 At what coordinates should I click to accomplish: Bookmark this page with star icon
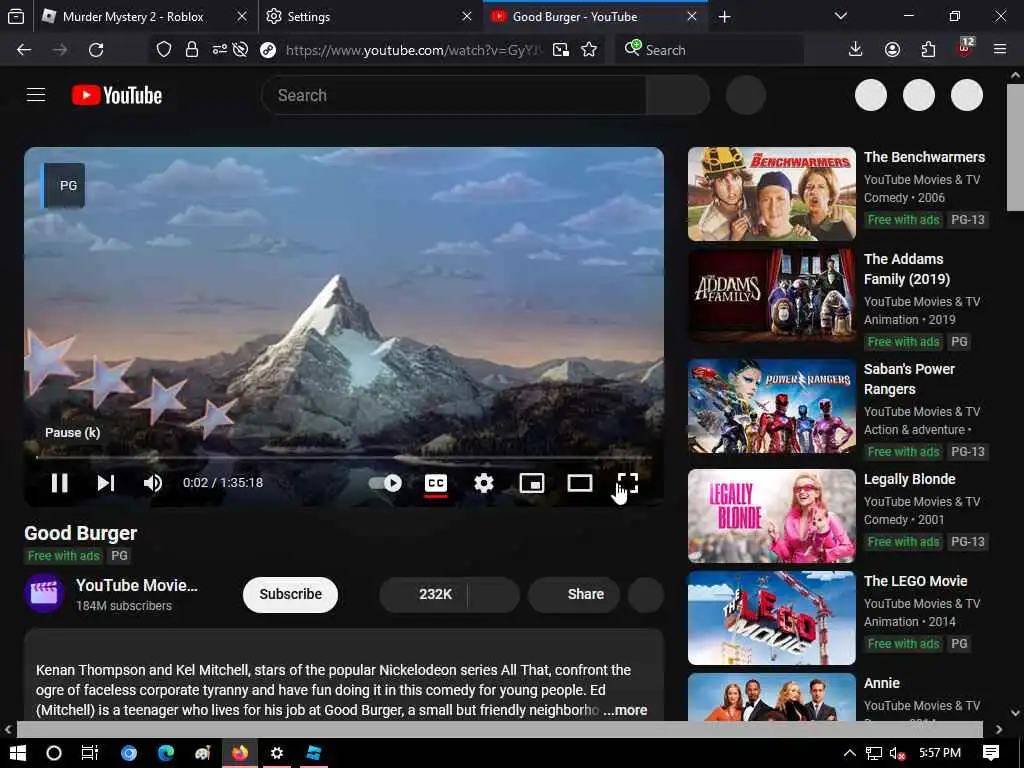tap(589, 50)
